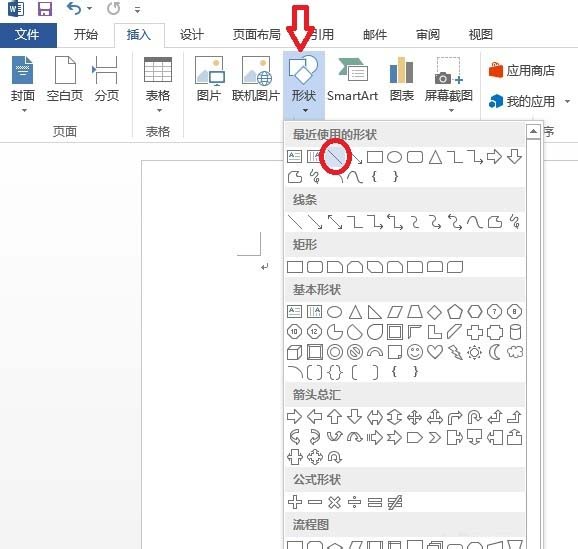Select the double-arrow line under 线条

coord(335,222)
